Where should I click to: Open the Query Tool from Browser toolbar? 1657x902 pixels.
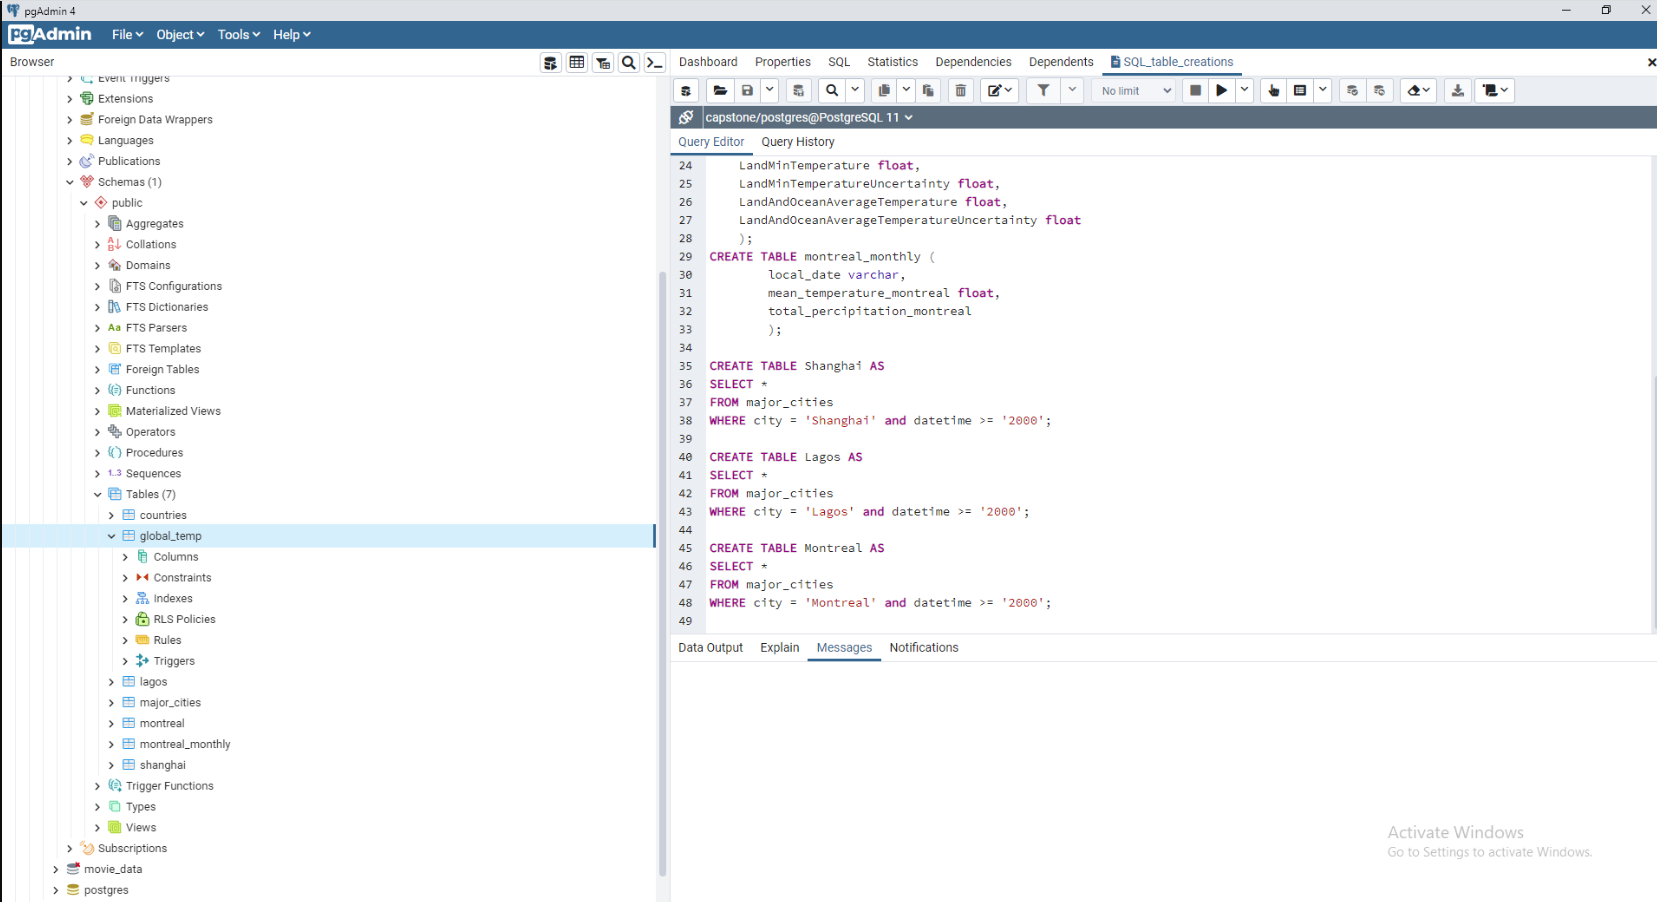coord(551,63)
